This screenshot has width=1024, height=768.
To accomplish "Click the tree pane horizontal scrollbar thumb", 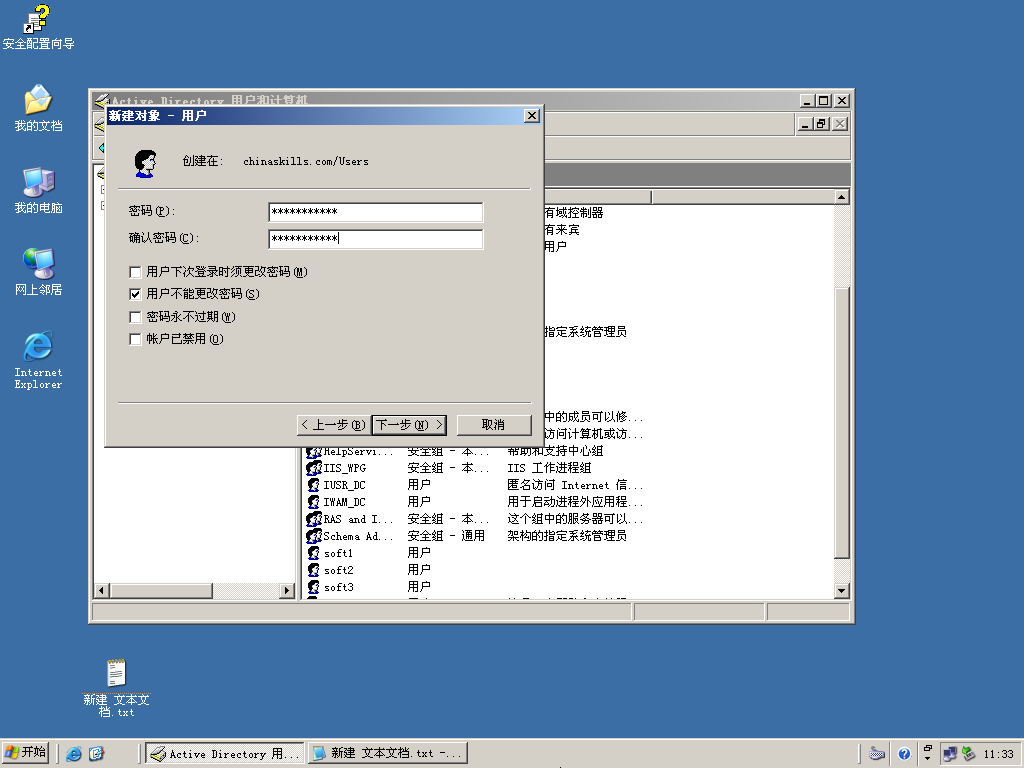I will click(161, 590).
